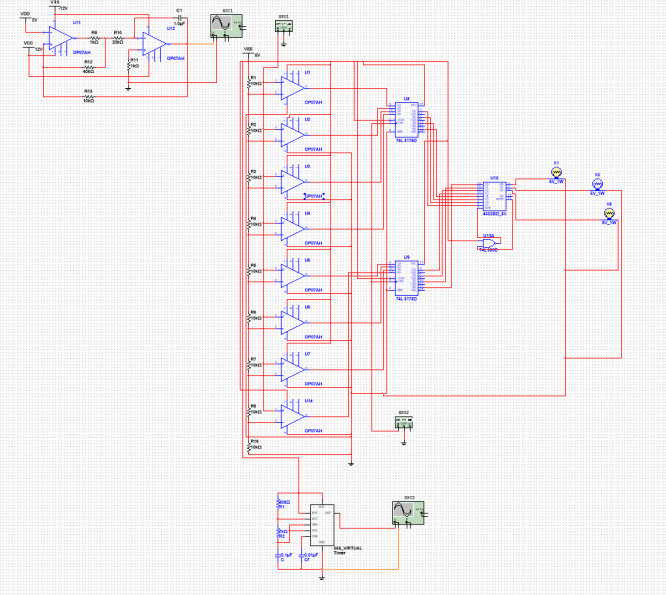Select op-amp comparator U2
The image size is (666, 595).
(x=292, y=135)
